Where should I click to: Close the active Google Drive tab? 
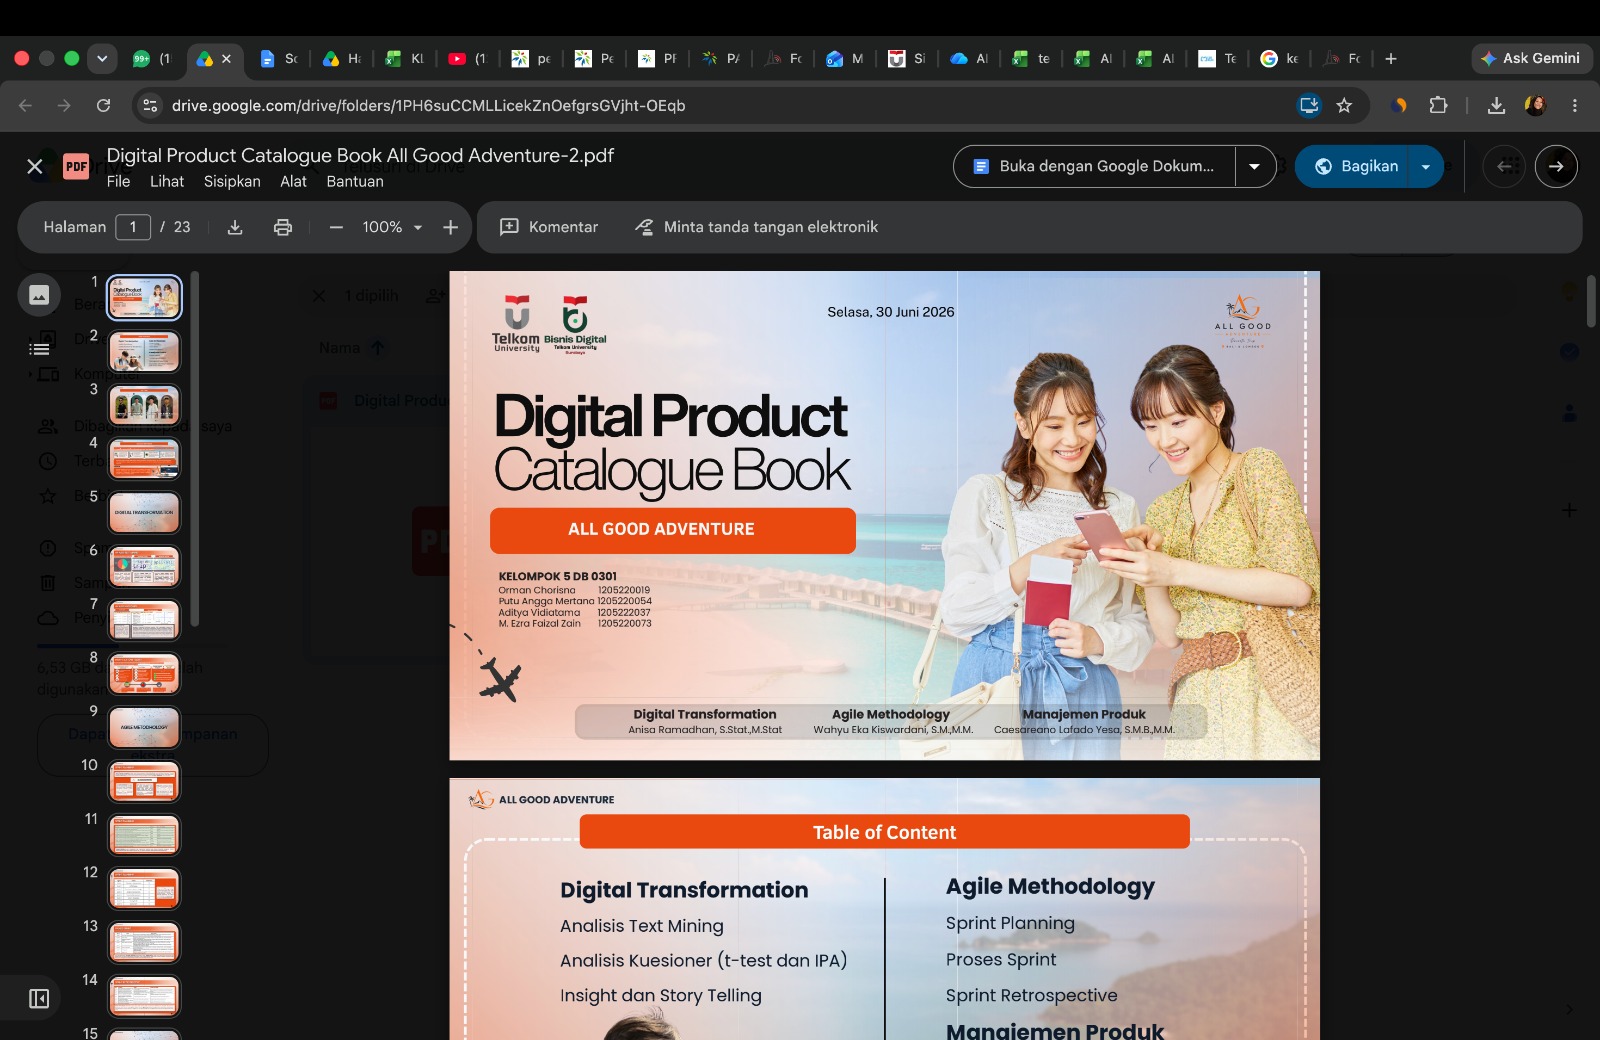(x=227, y=59)
